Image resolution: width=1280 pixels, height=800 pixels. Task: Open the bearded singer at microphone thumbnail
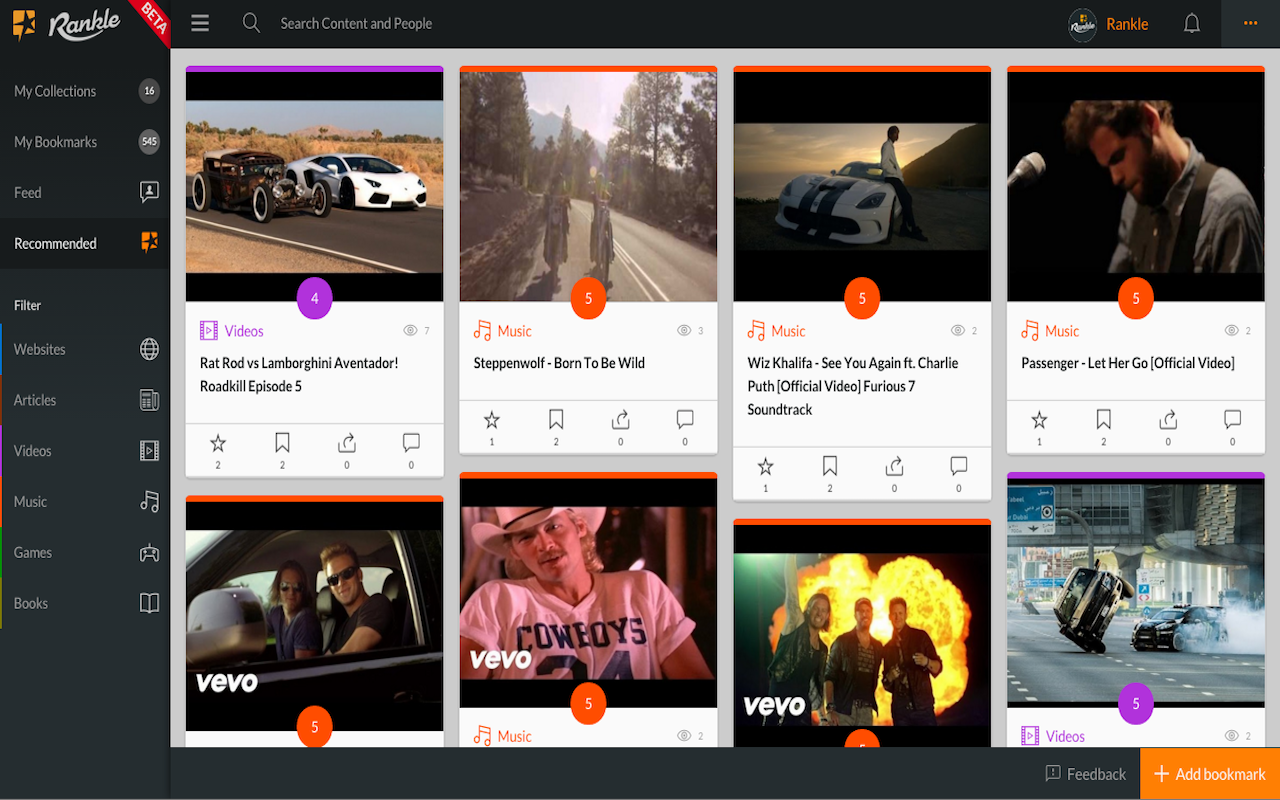tap(1136, 187)
